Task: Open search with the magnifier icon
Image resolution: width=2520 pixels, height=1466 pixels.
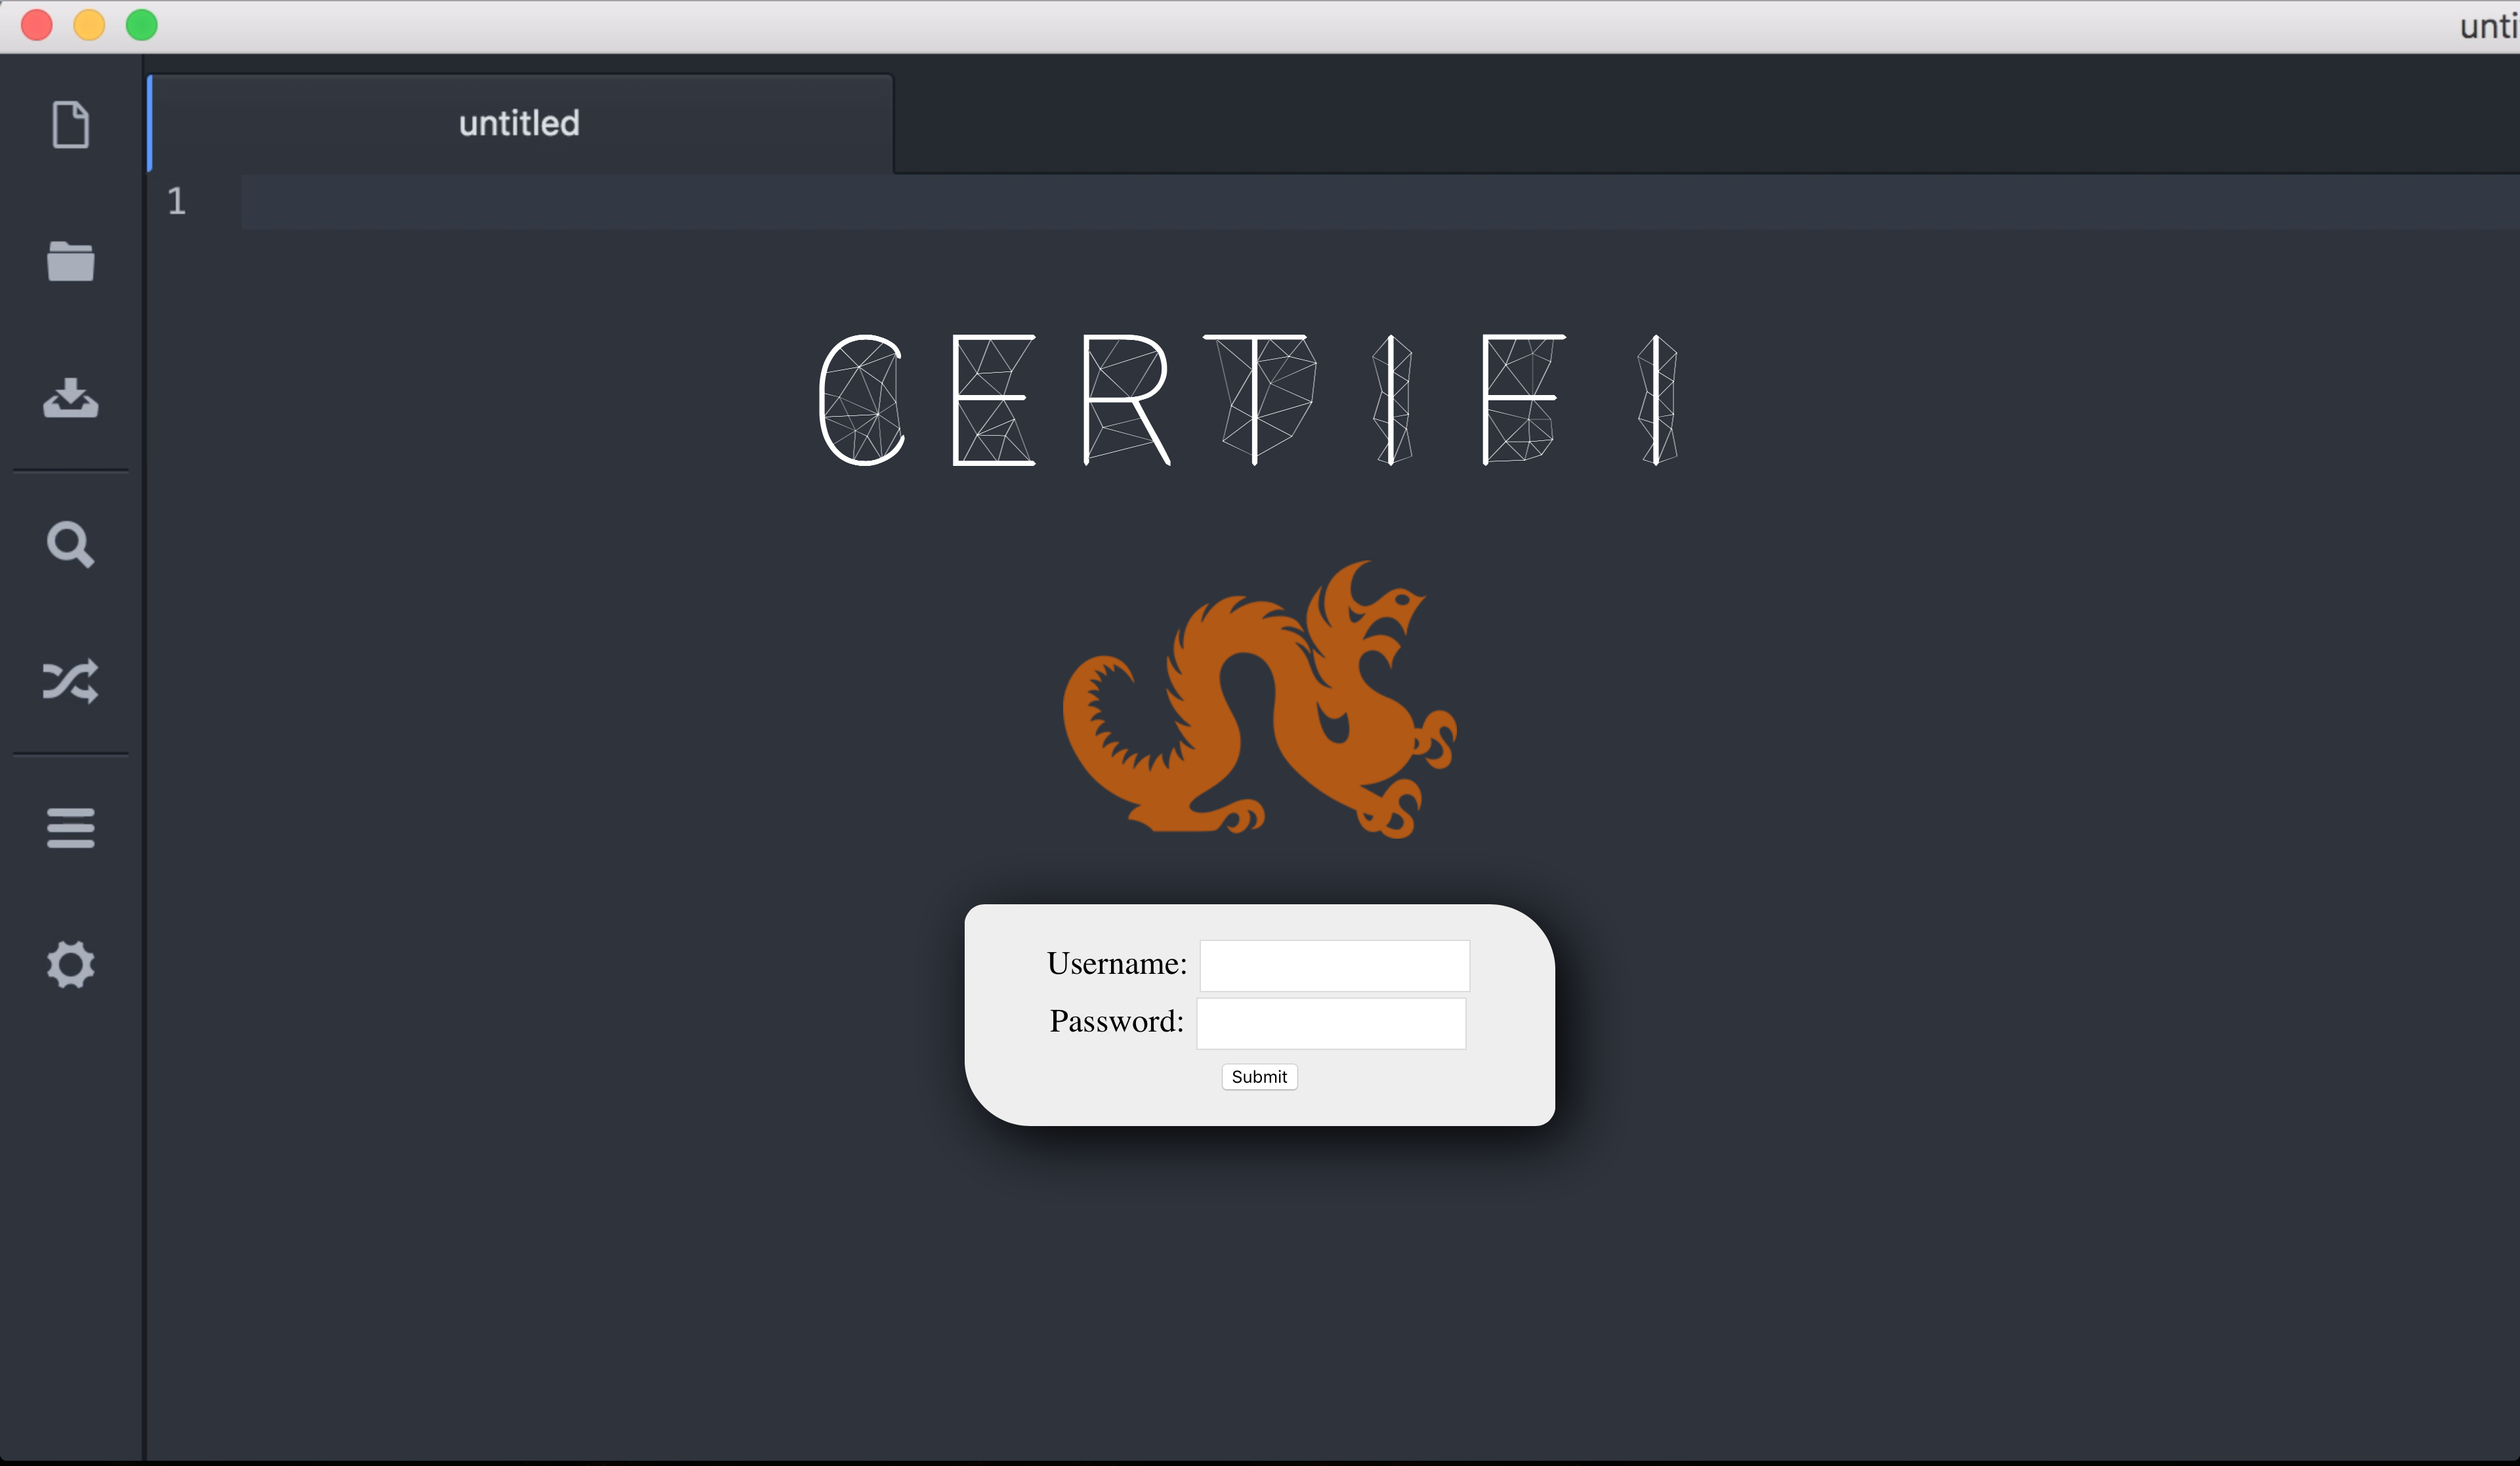Action: point(70,545)
